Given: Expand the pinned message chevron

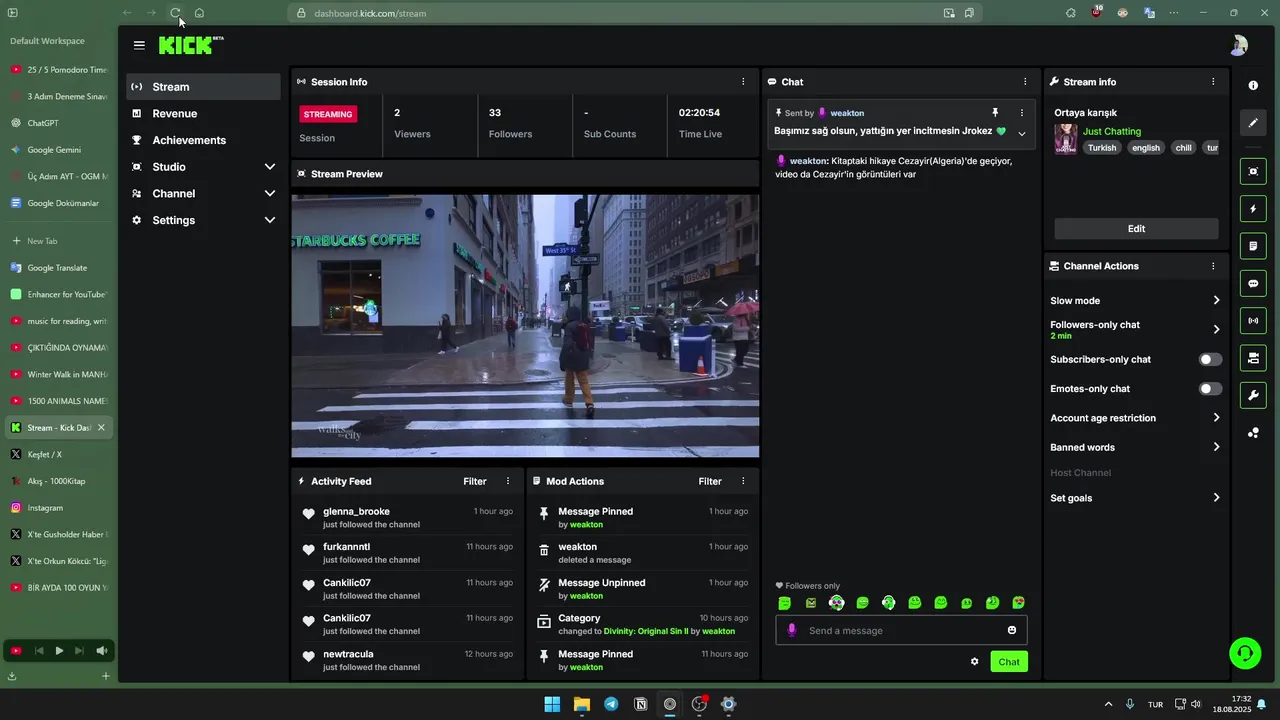Looking at the screenshot, I should 1022,133.
